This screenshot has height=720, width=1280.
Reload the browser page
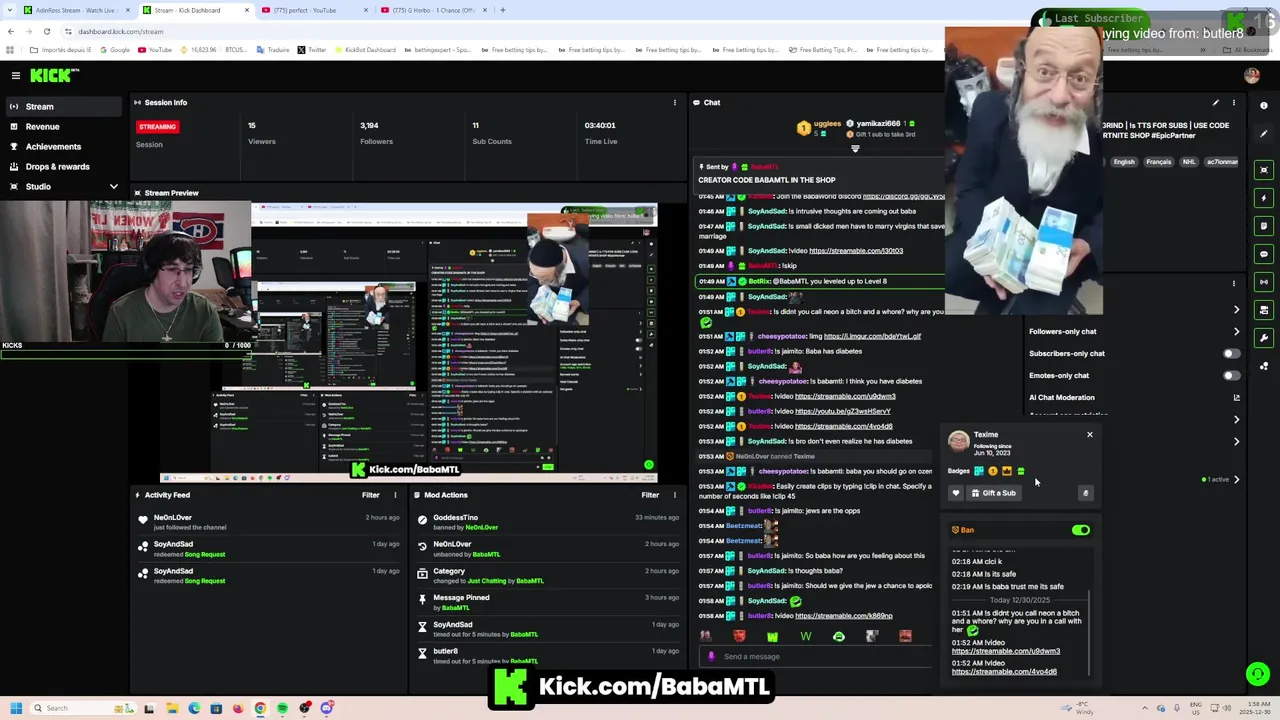point(46,31)
